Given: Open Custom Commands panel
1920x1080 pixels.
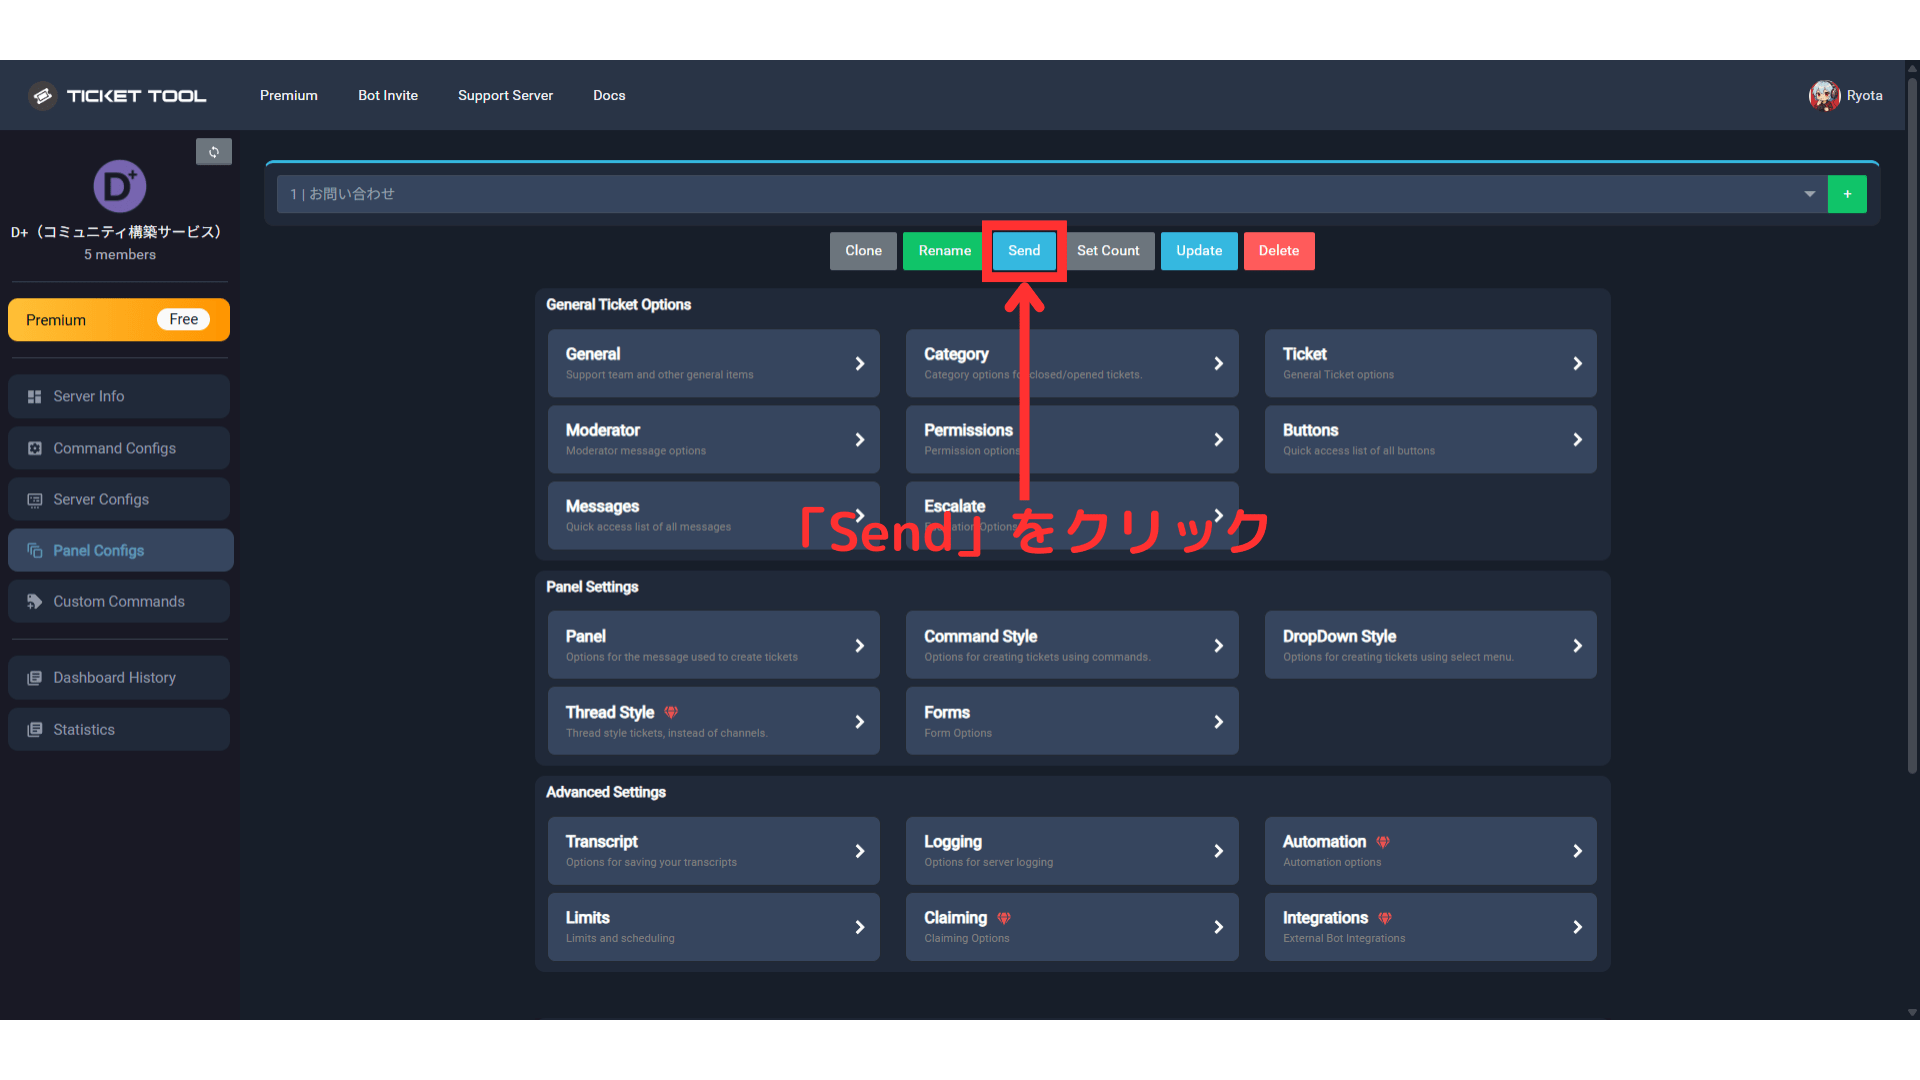Looking at the screenshot, I should coord(119,601).
